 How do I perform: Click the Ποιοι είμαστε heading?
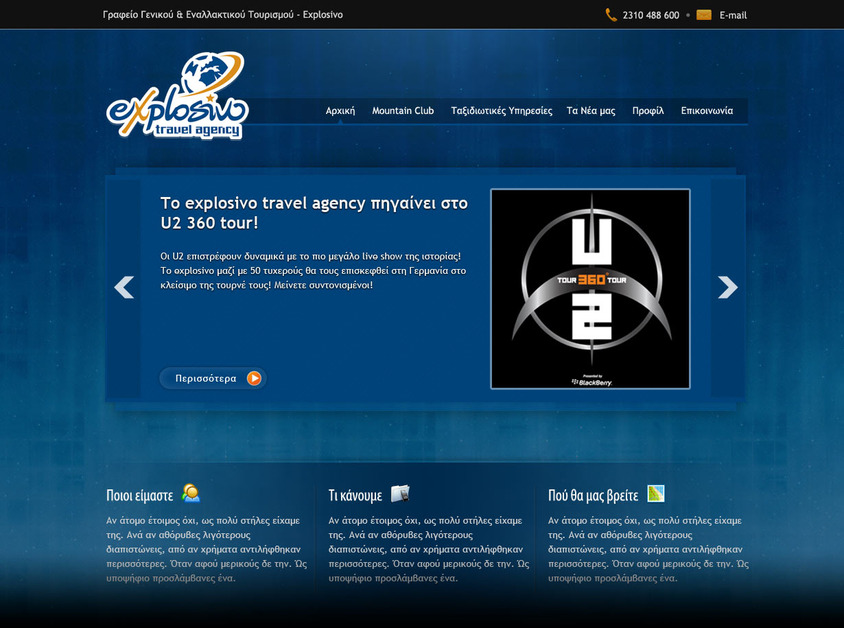139,495
